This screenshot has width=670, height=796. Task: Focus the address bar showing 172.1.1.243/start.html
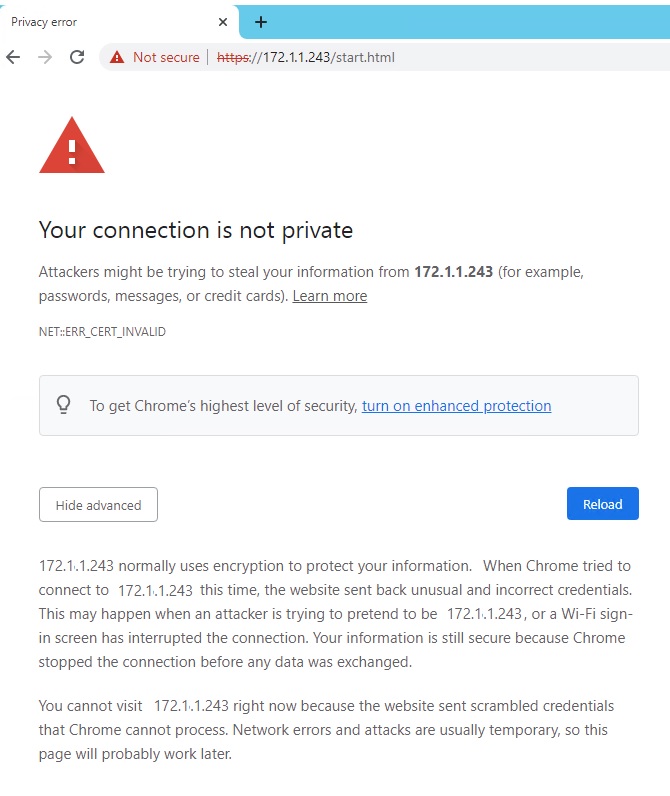click(400, 57)
